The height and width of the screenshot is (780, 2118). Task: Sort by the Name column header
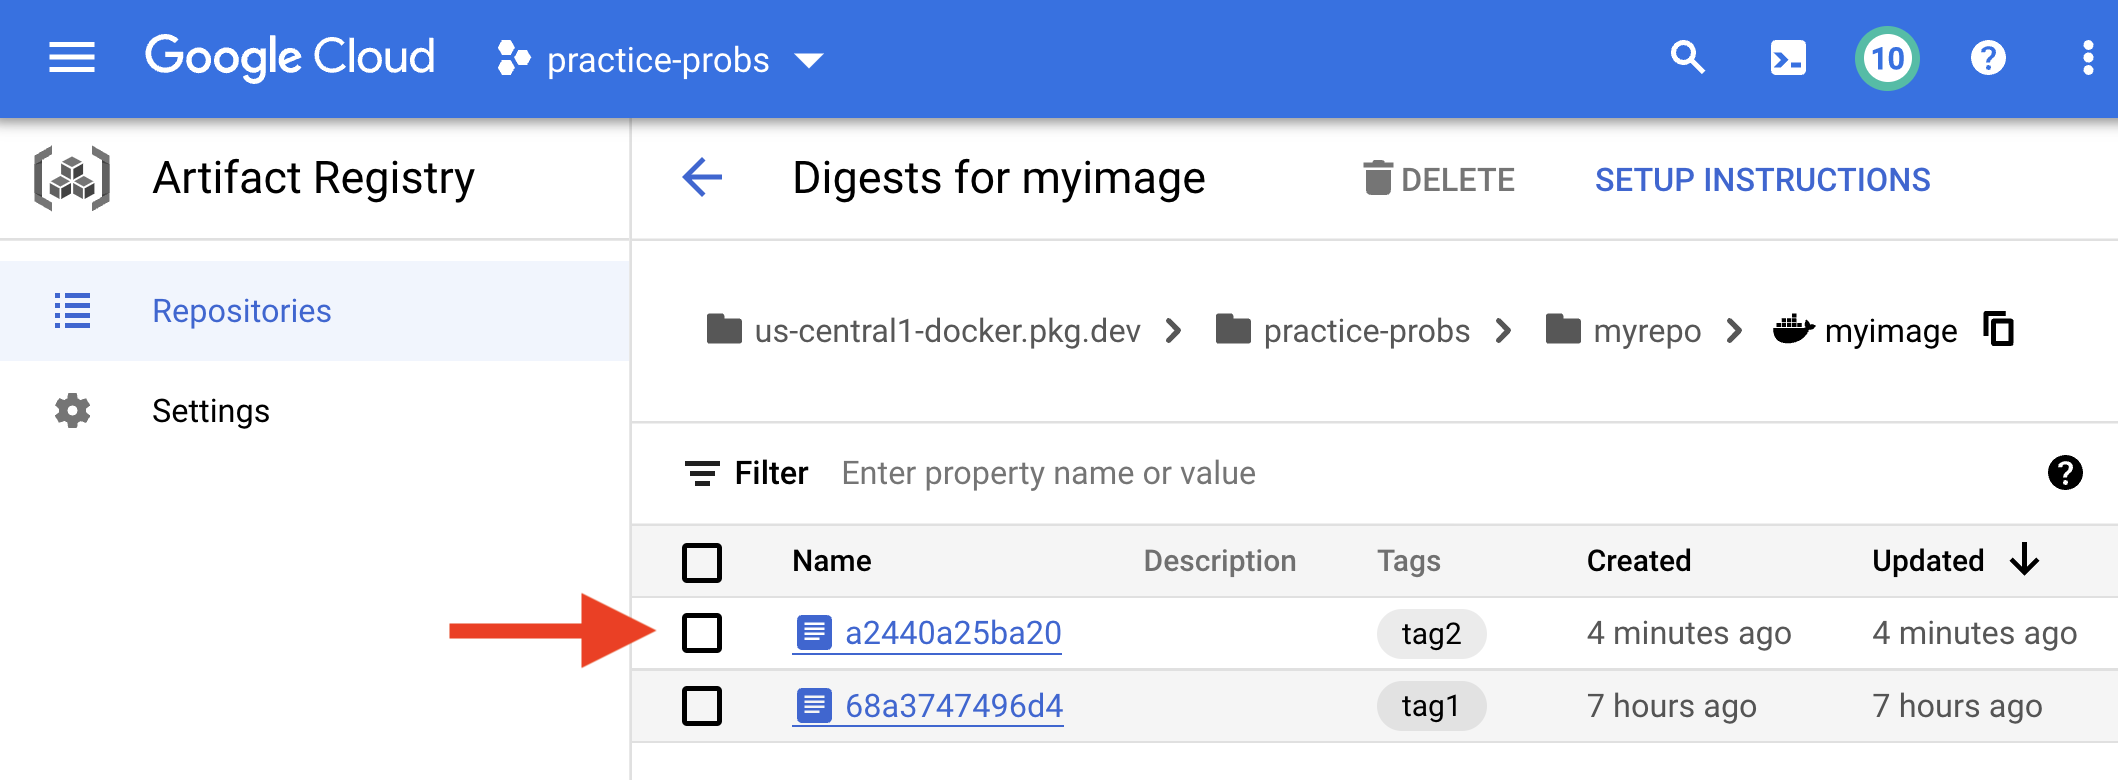831,561
